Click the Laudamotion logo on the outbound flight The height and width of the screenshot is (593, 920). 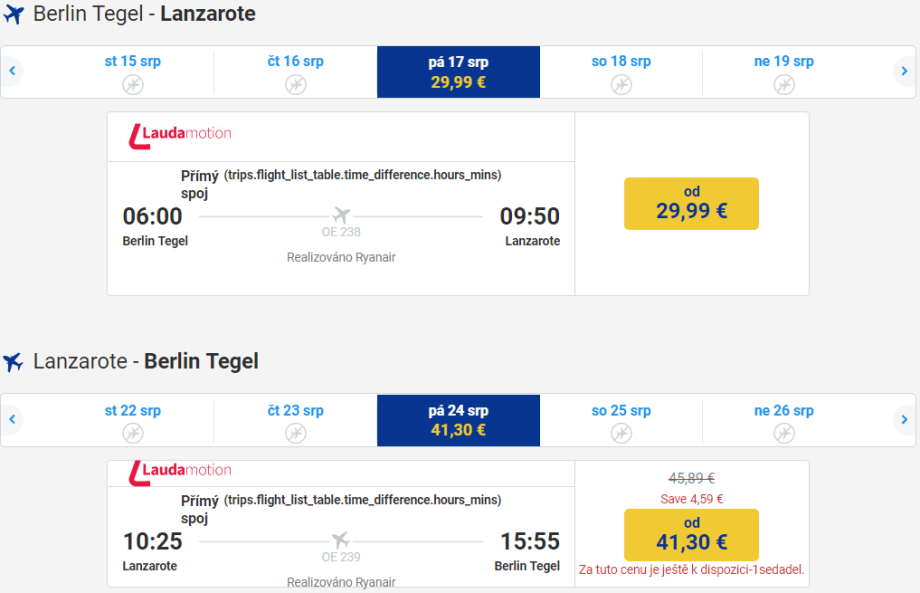(x=181, y=134)
